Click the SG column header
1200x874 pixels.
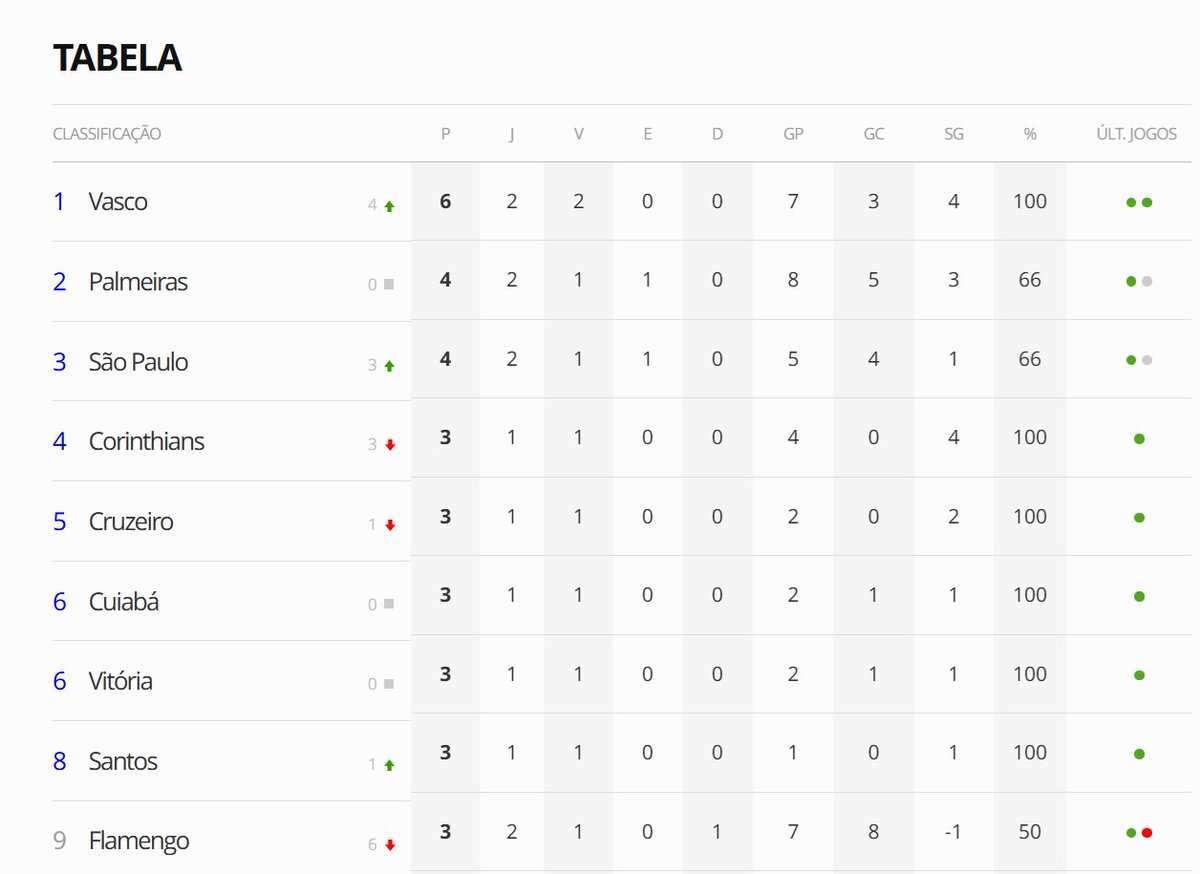click(953, 134)
